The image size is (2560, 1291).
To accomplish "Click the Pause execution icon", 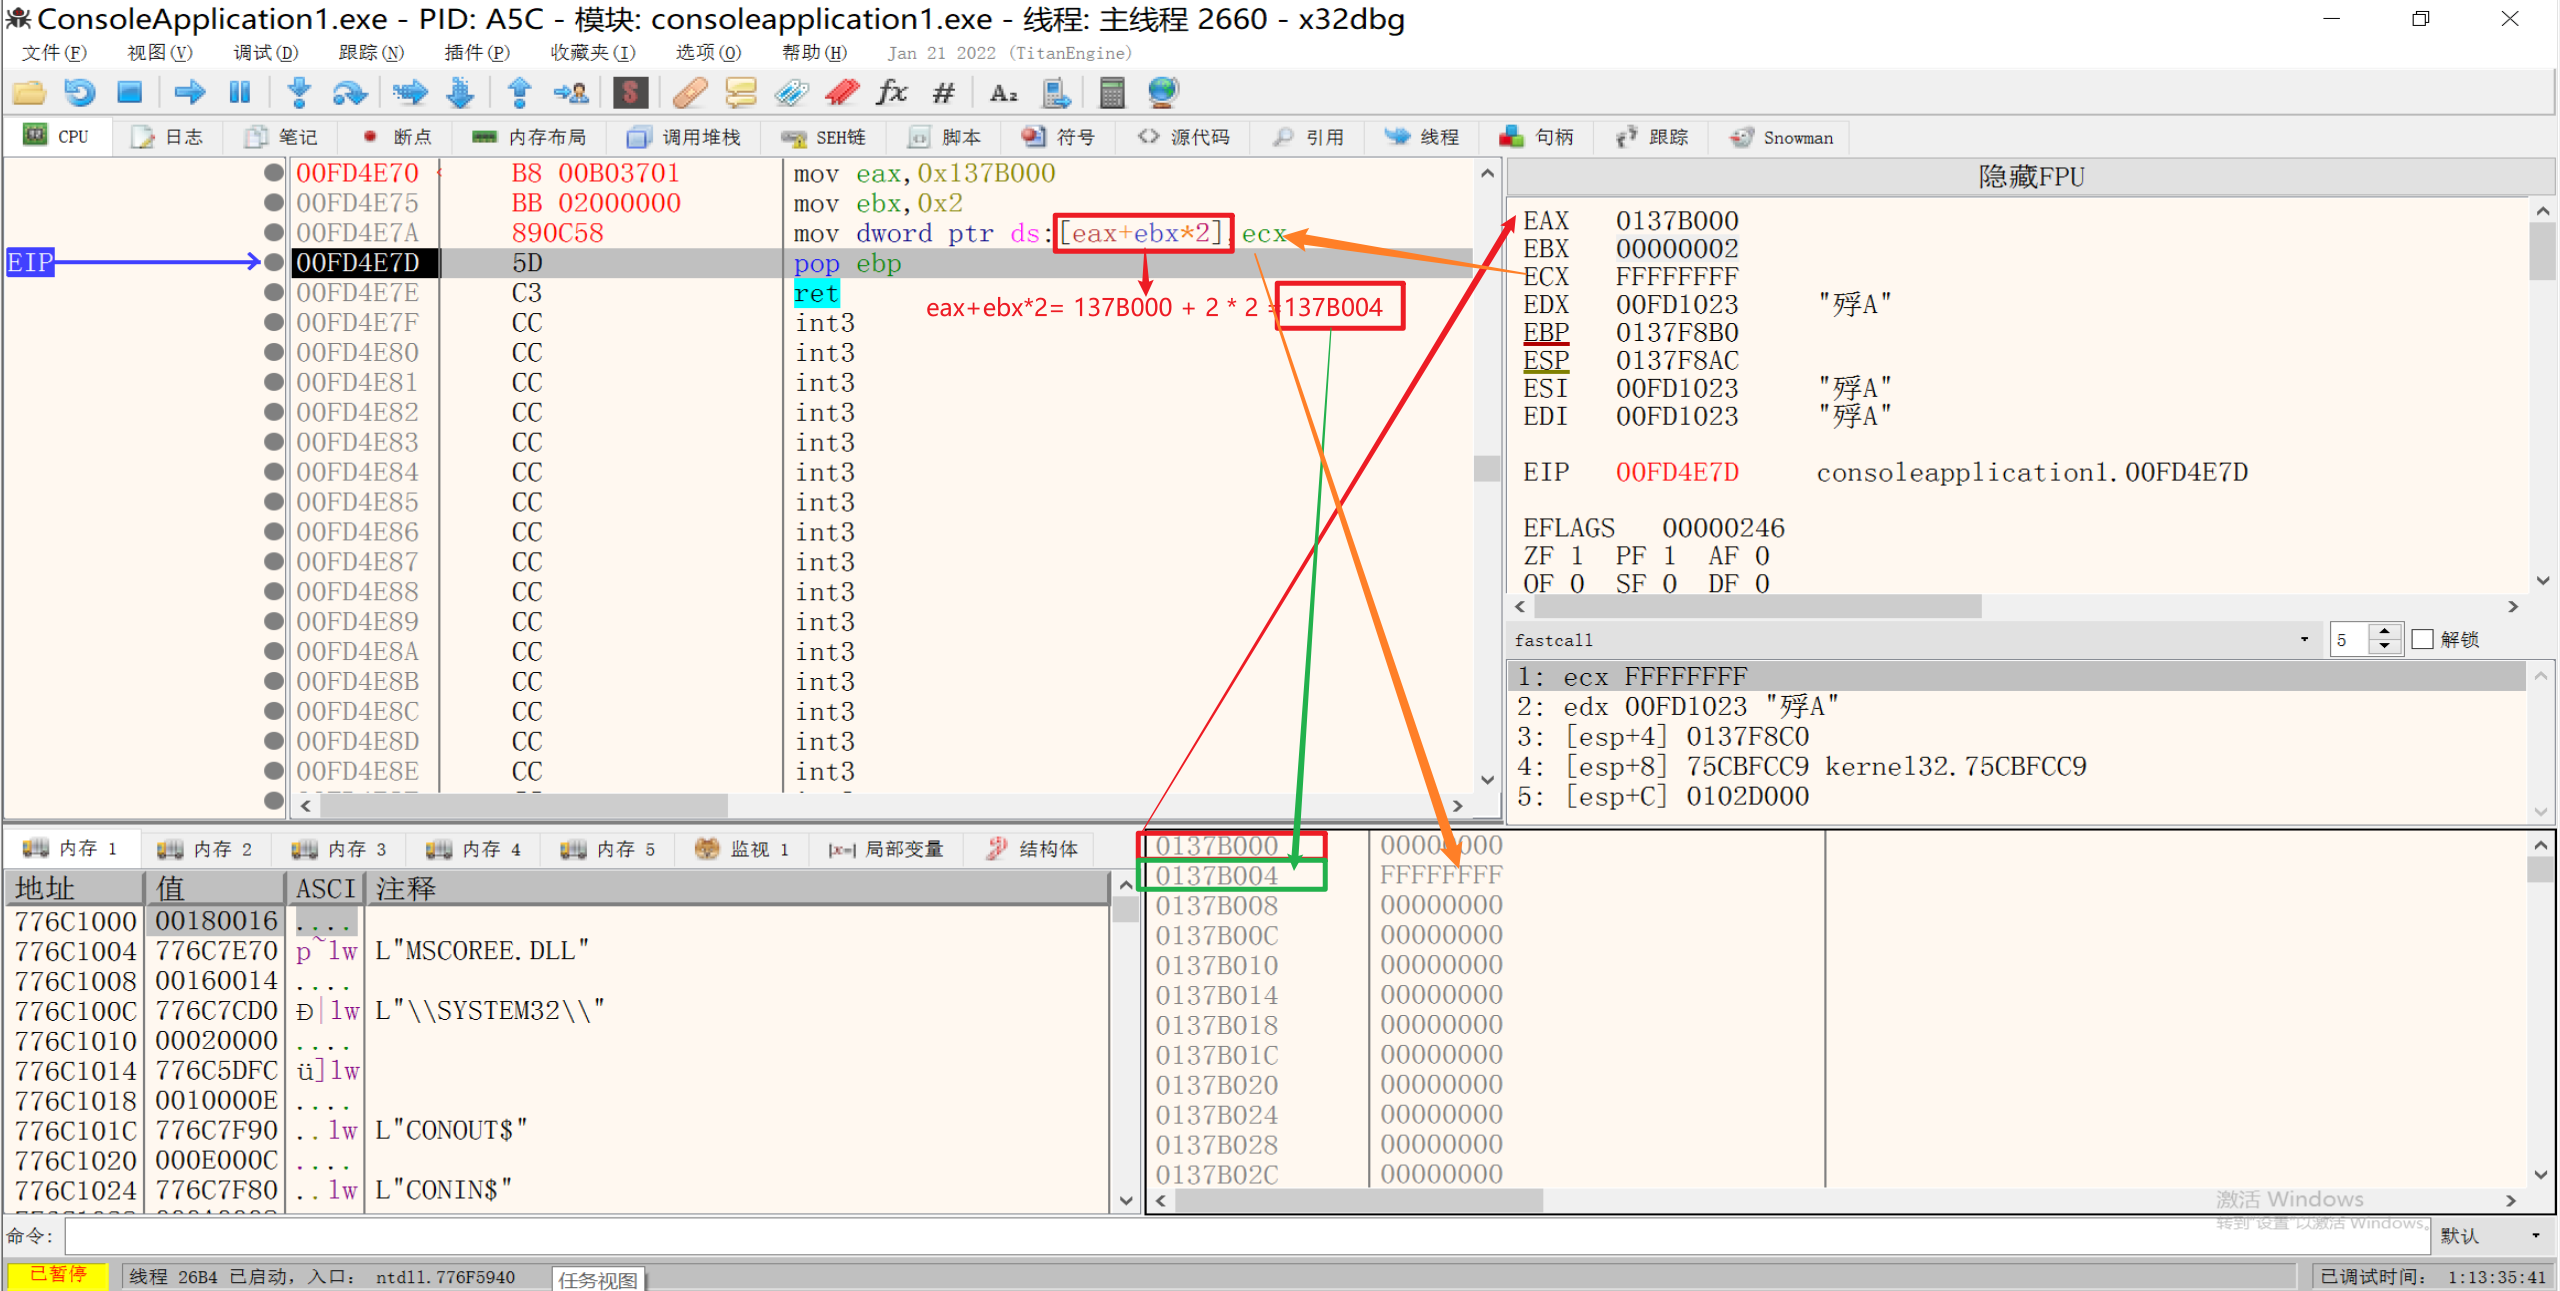I will [239, 93].
